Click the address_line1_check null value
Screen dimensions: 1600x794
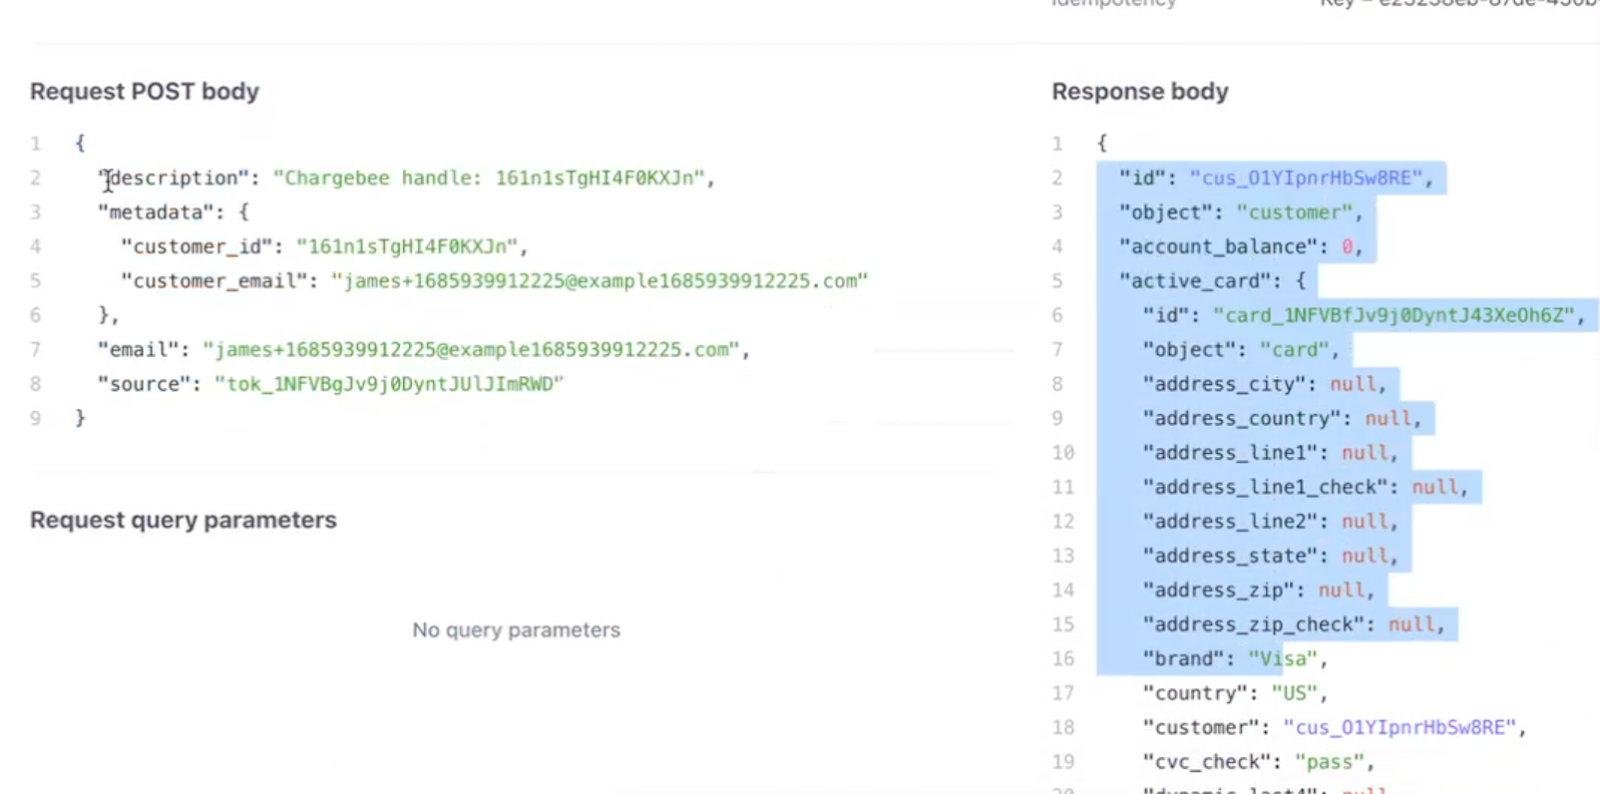(1435, 487)
